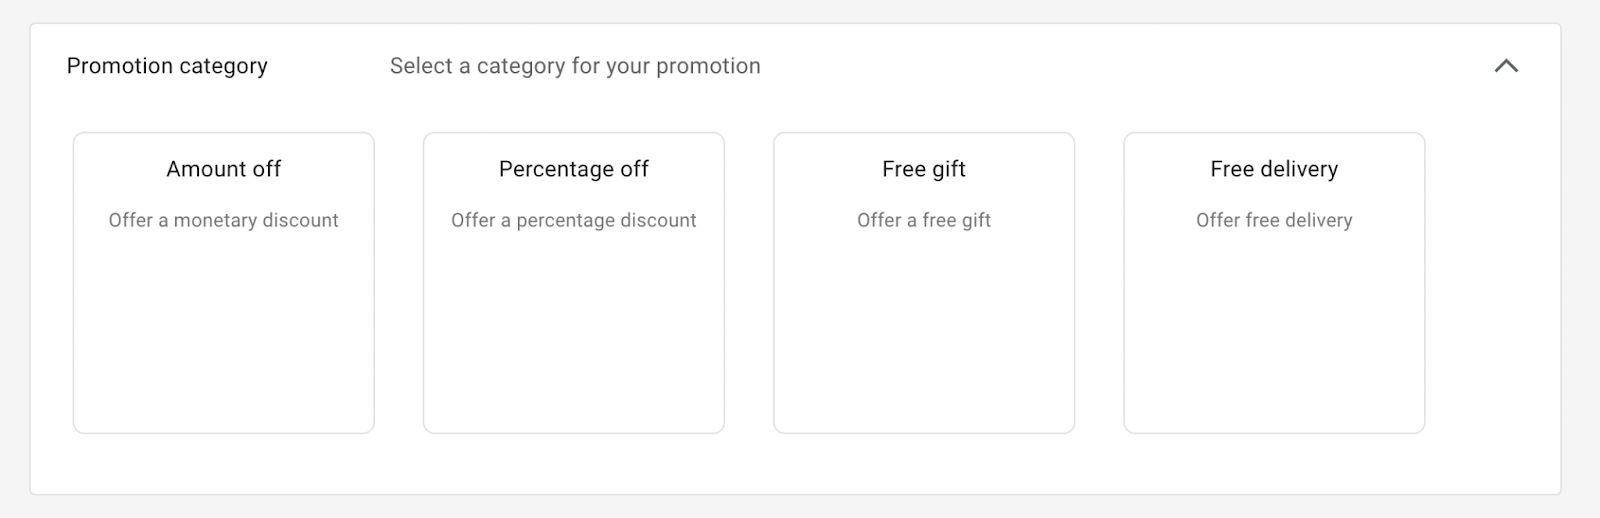Click blank space inside Free delivery card
Screen dimensions: 1600x518
tap(1273, 340)
